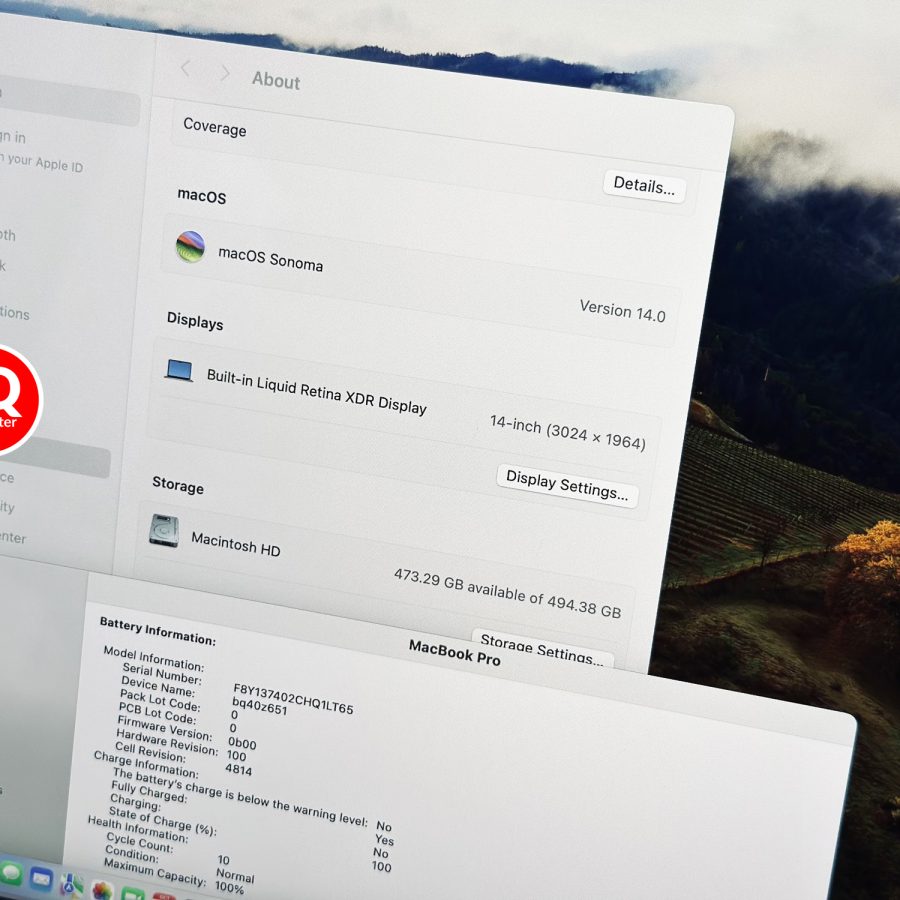Click firmware version value 0b00

(x=242, y=743)
